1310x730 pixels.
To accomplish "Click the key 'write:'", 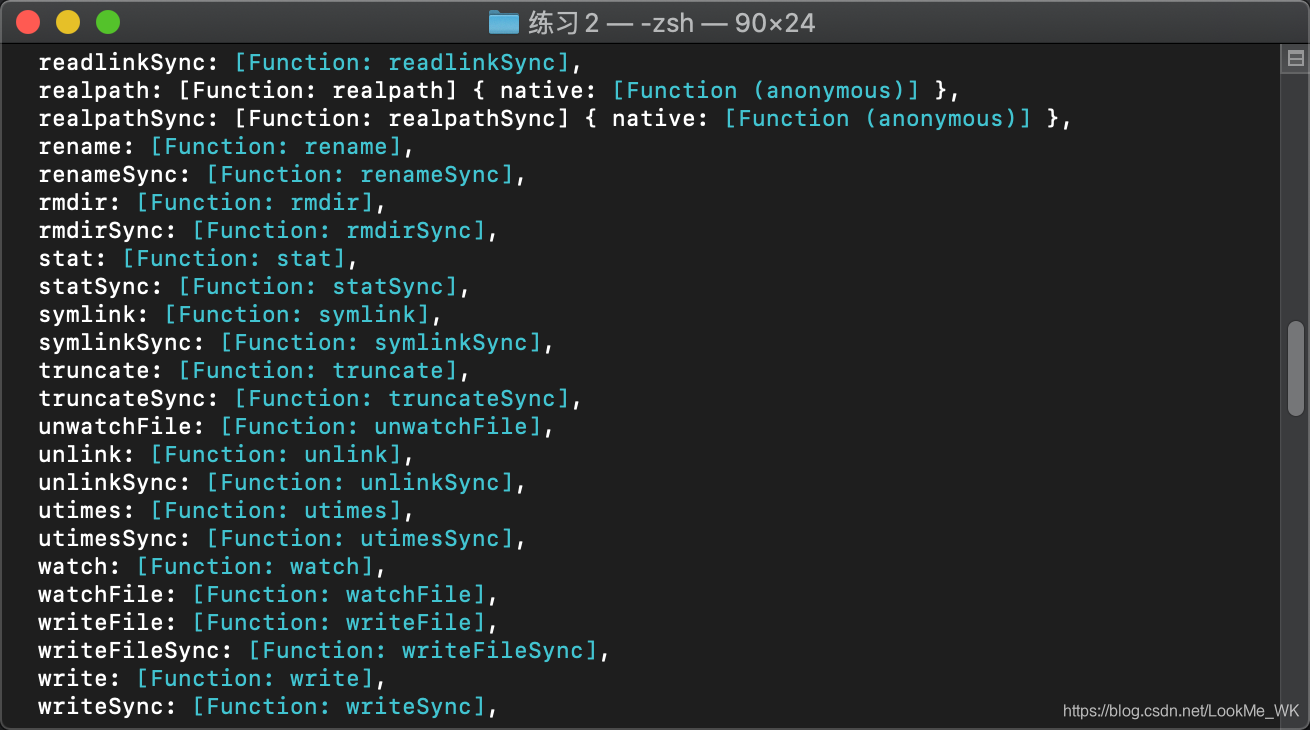I will click(x=80, y=679).
